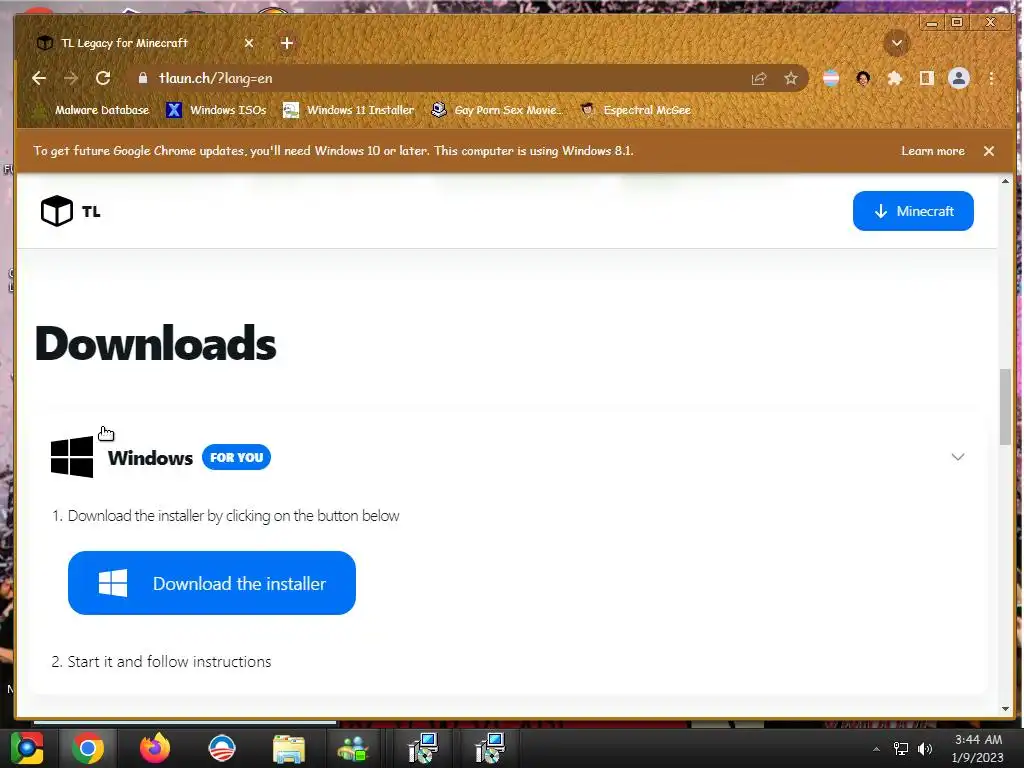Viewport: 1024px width, 768px height.
Task: Click the padlock site info icon
Action: coord(143,78)
